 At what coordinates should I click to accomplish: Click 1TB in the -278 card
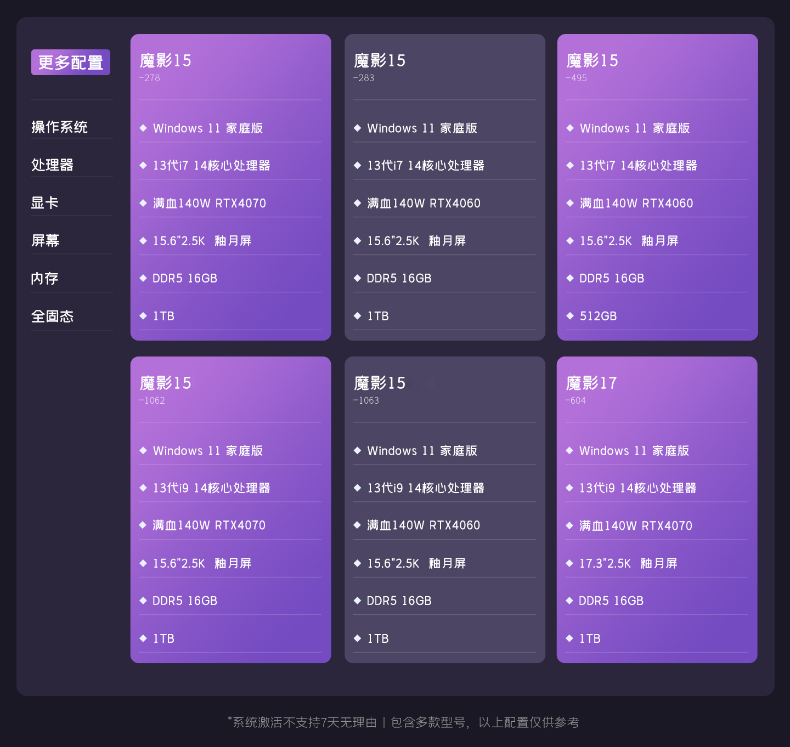164,316
